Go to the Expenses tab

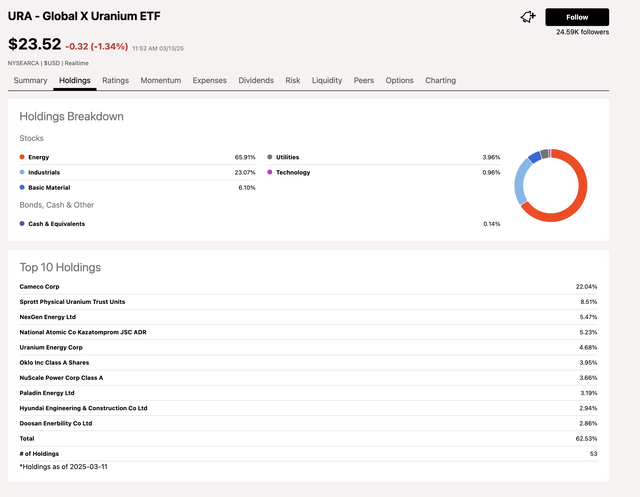coord(209,80)
